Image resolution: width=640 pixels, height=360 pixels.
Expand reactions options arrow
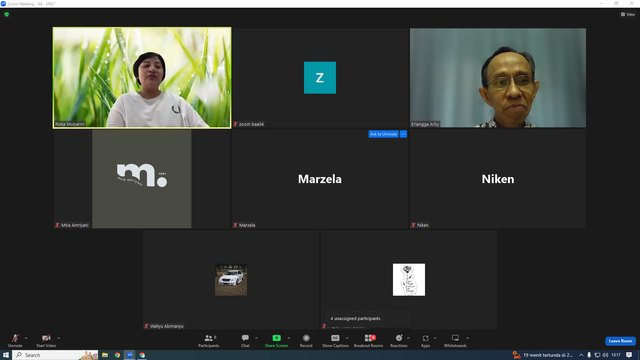click(408, 338)
